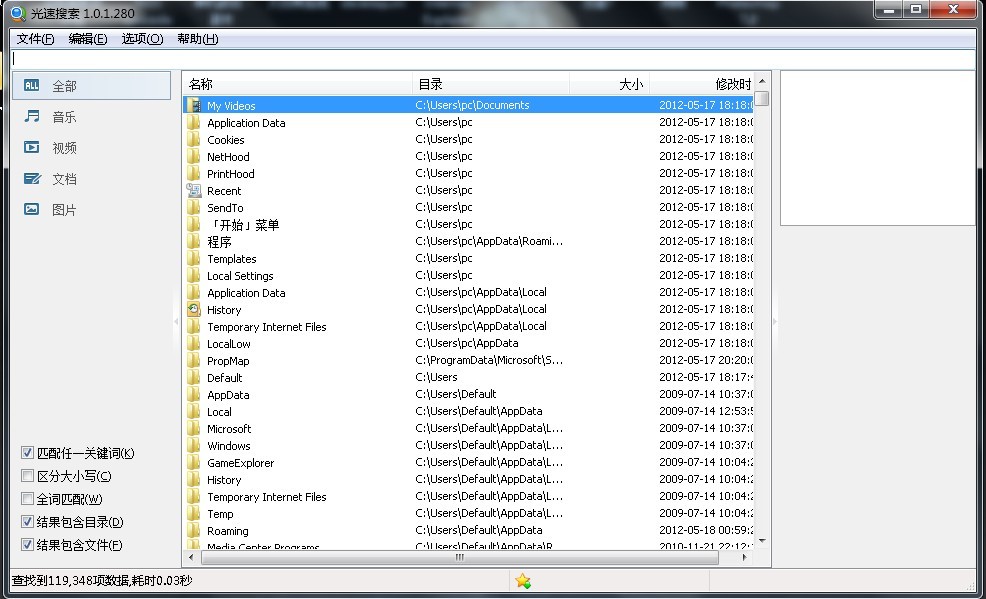Image resolution: width=986 pixels, height=599 pixels.
Task: Click the music category icon in sidebar
Action: [x=32, y=117]
